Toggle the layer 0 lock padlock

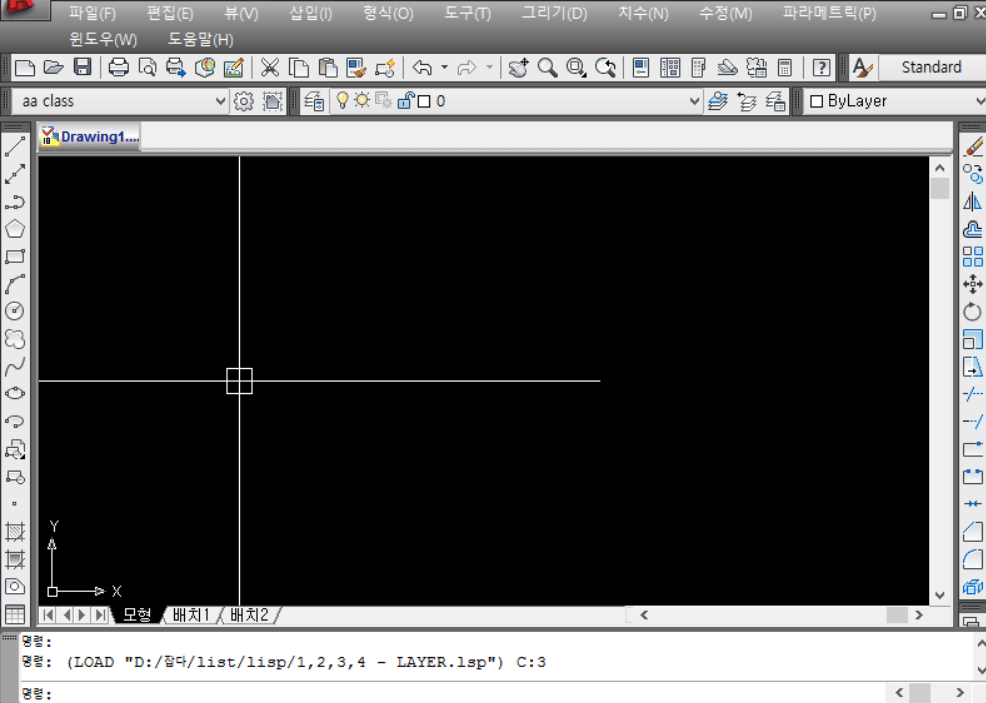tap(406, 101)
